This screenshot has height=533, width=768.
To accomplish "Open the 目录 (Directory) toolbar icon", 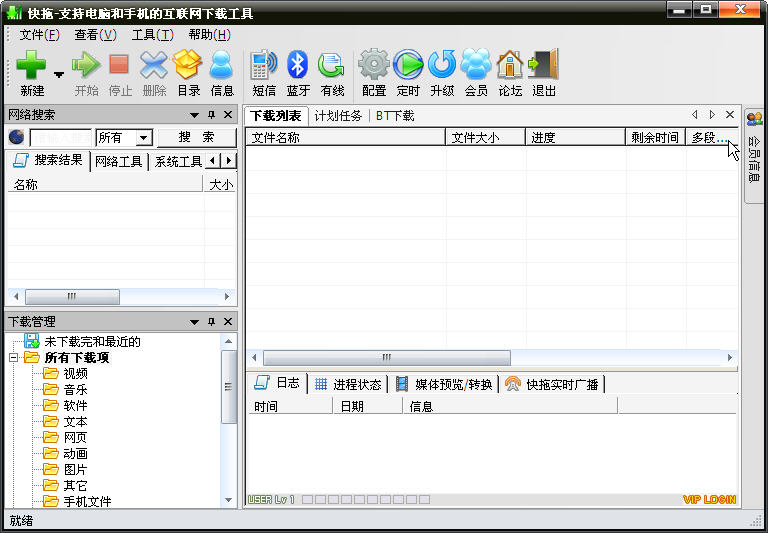I will 188,66.
